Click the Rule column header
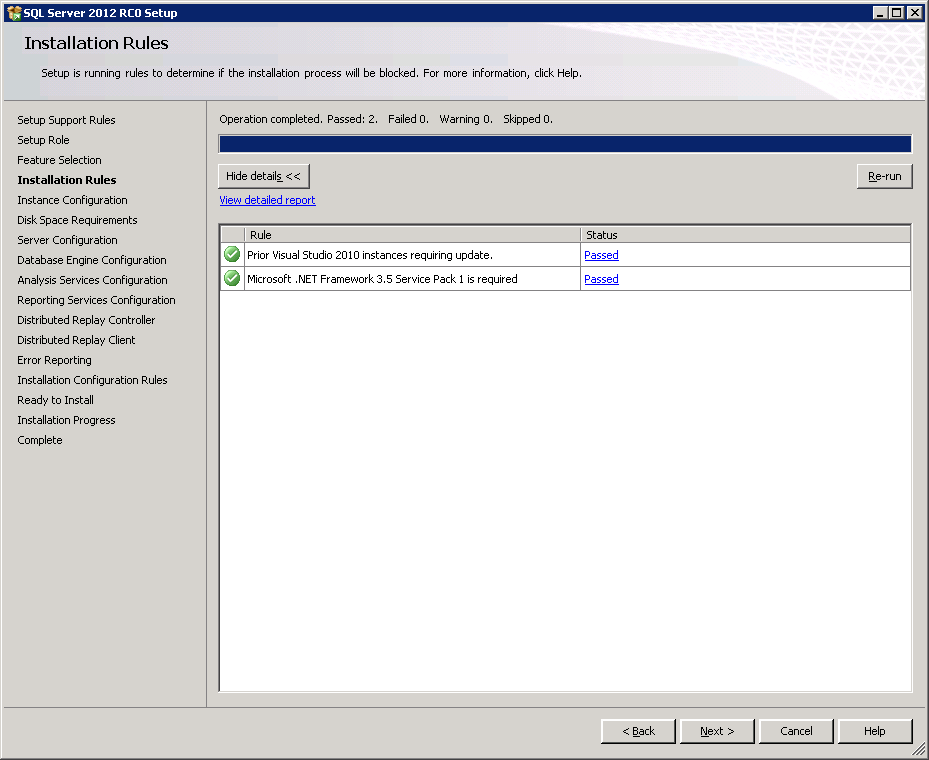 [412, 235]
